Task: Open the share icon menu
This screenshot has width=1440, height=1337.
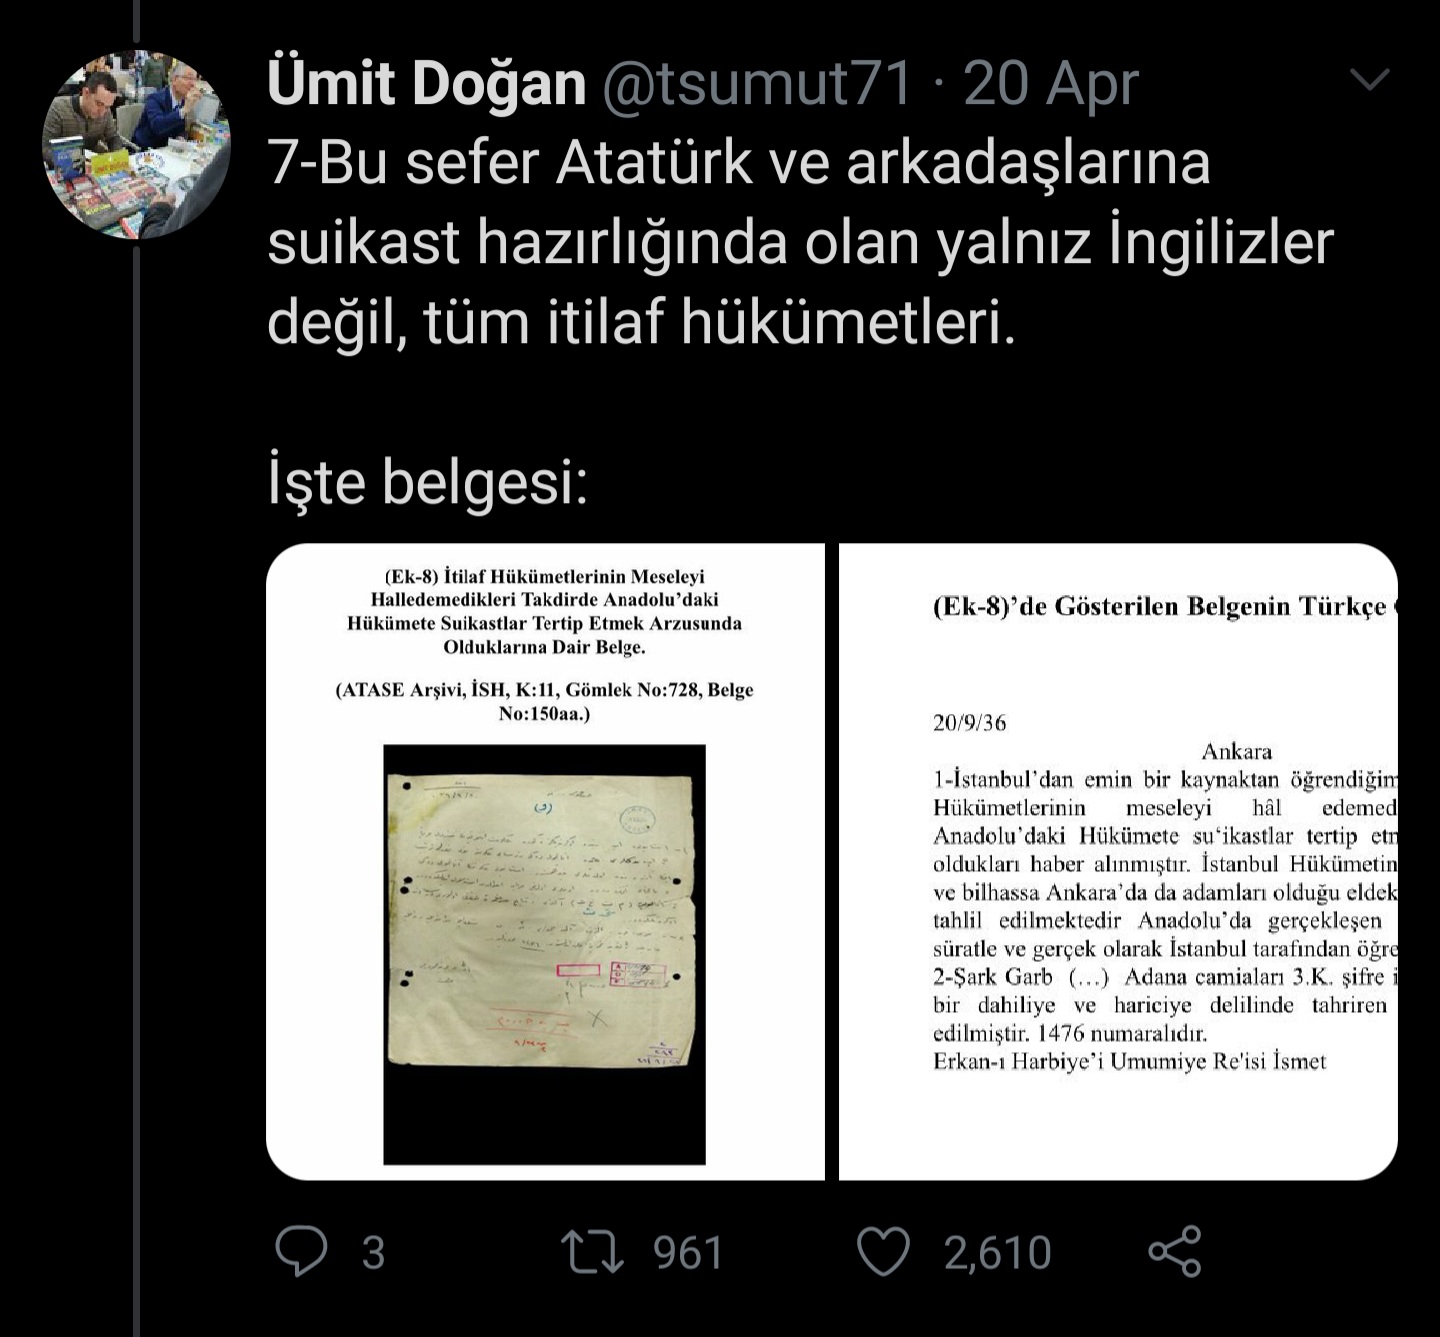Action: coord(1175,1252)
